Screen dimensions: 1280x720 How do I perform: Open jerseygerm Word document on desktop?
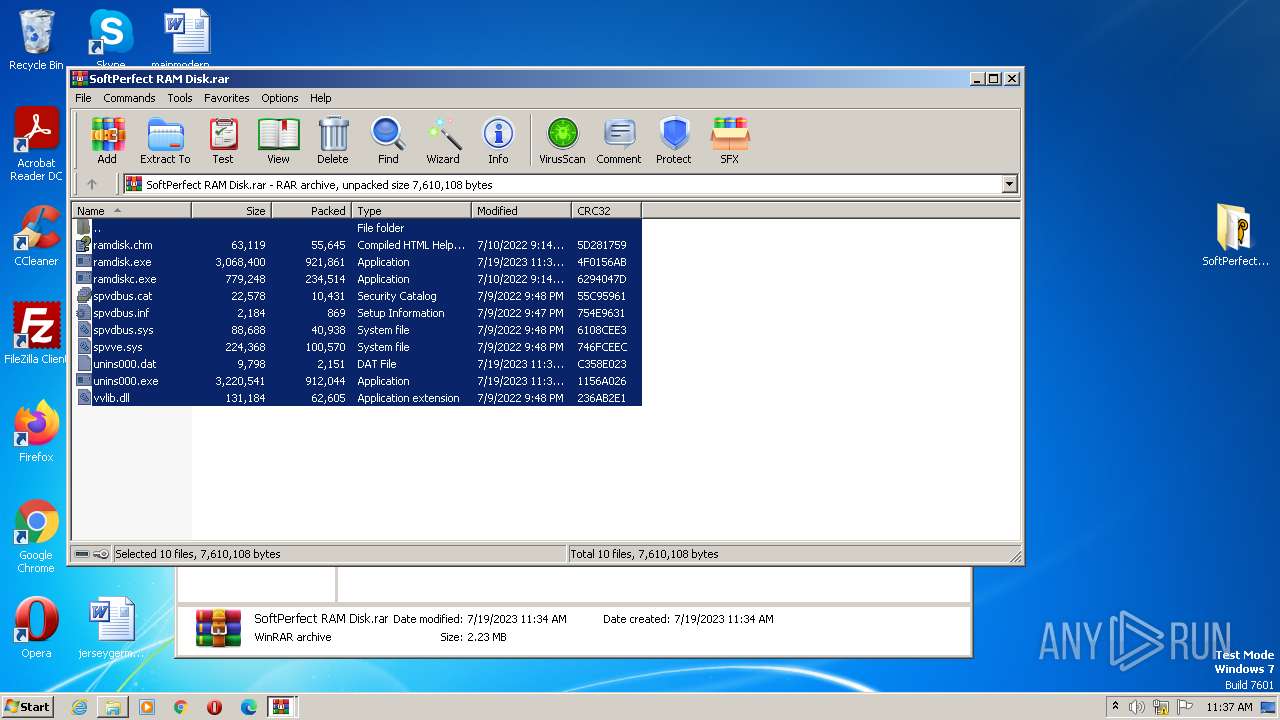(111, 628)
